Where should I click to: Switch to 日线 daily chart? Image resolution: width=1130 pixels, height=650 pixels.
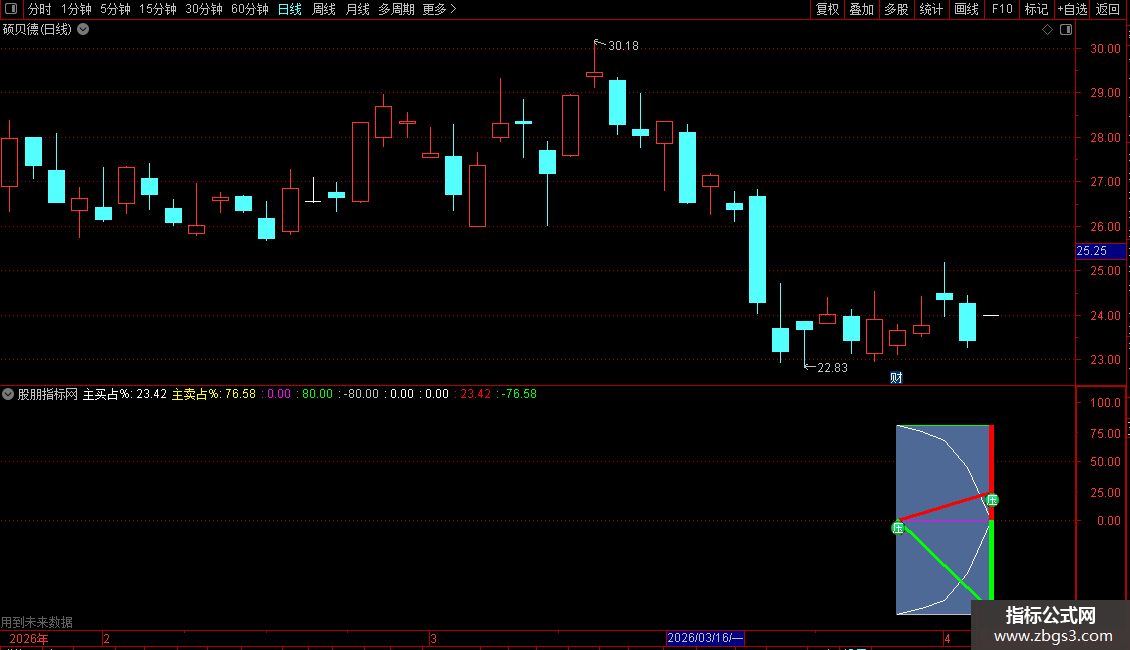[x=290, y=9]
